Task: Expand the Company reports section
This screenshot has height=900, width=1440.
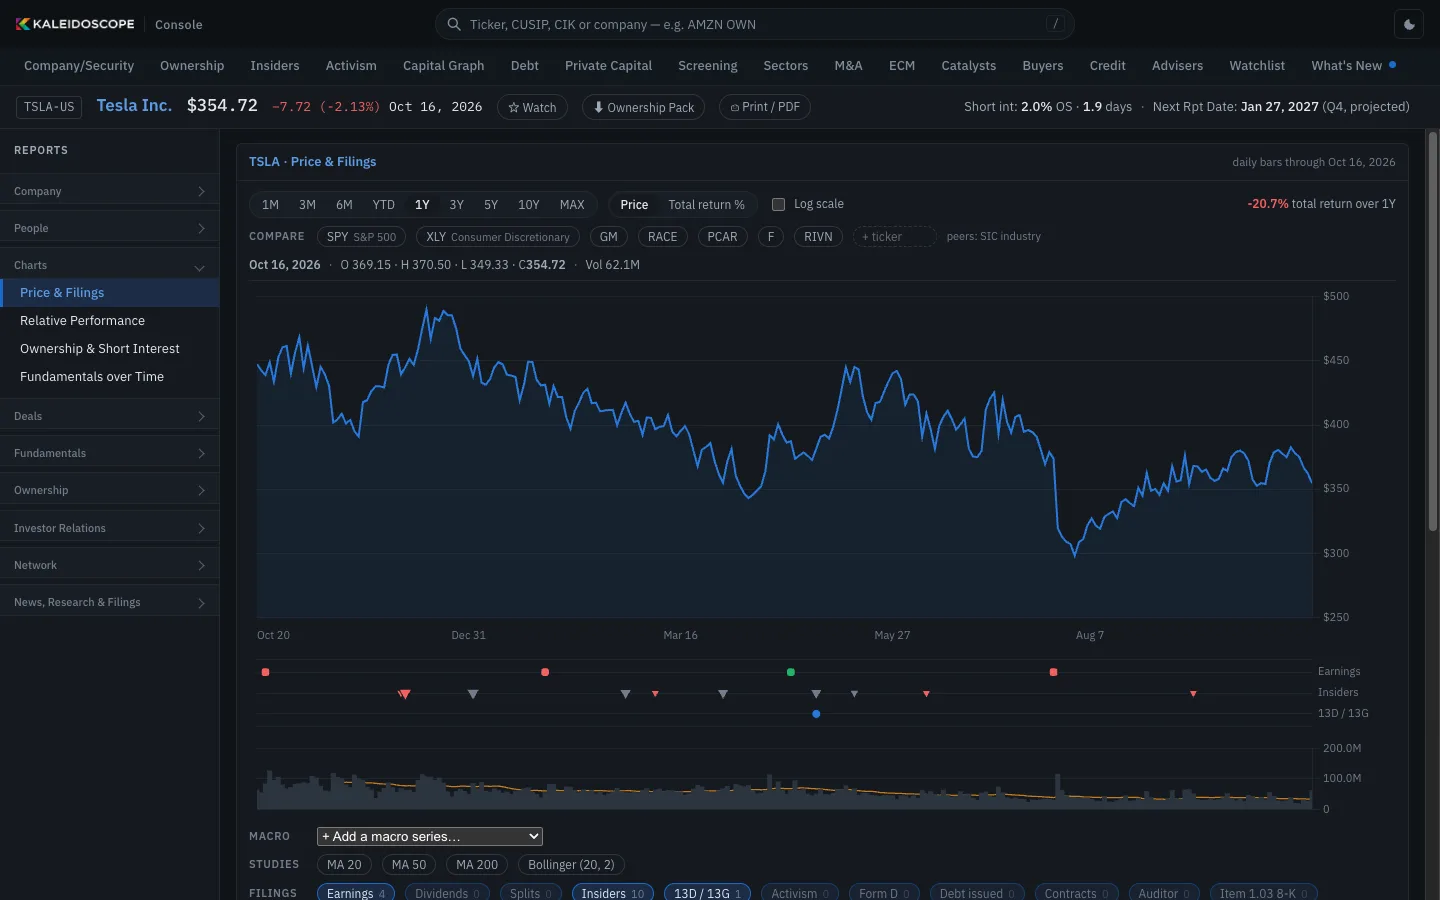Action: [x=109, y=191]
